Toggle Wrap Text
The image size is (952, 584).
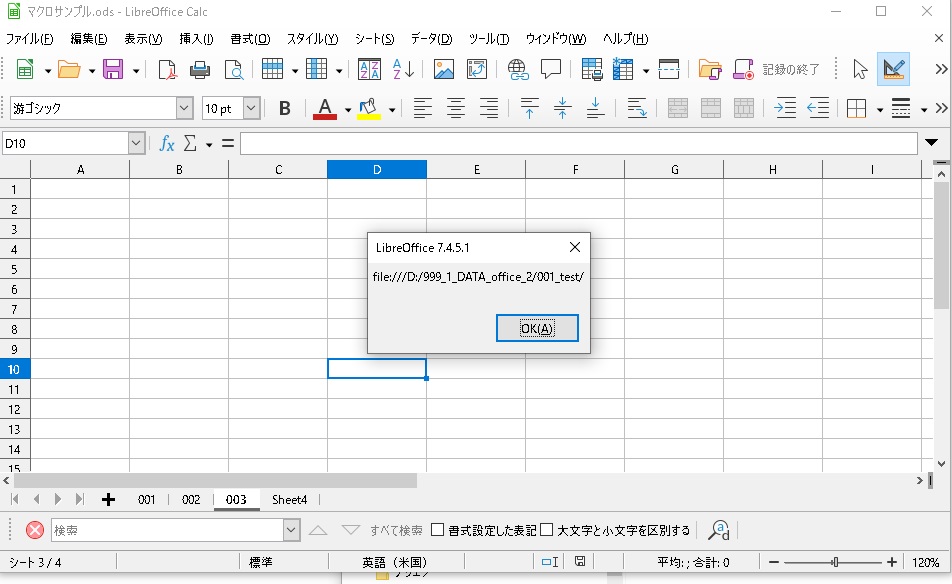[x=636, y=109]
